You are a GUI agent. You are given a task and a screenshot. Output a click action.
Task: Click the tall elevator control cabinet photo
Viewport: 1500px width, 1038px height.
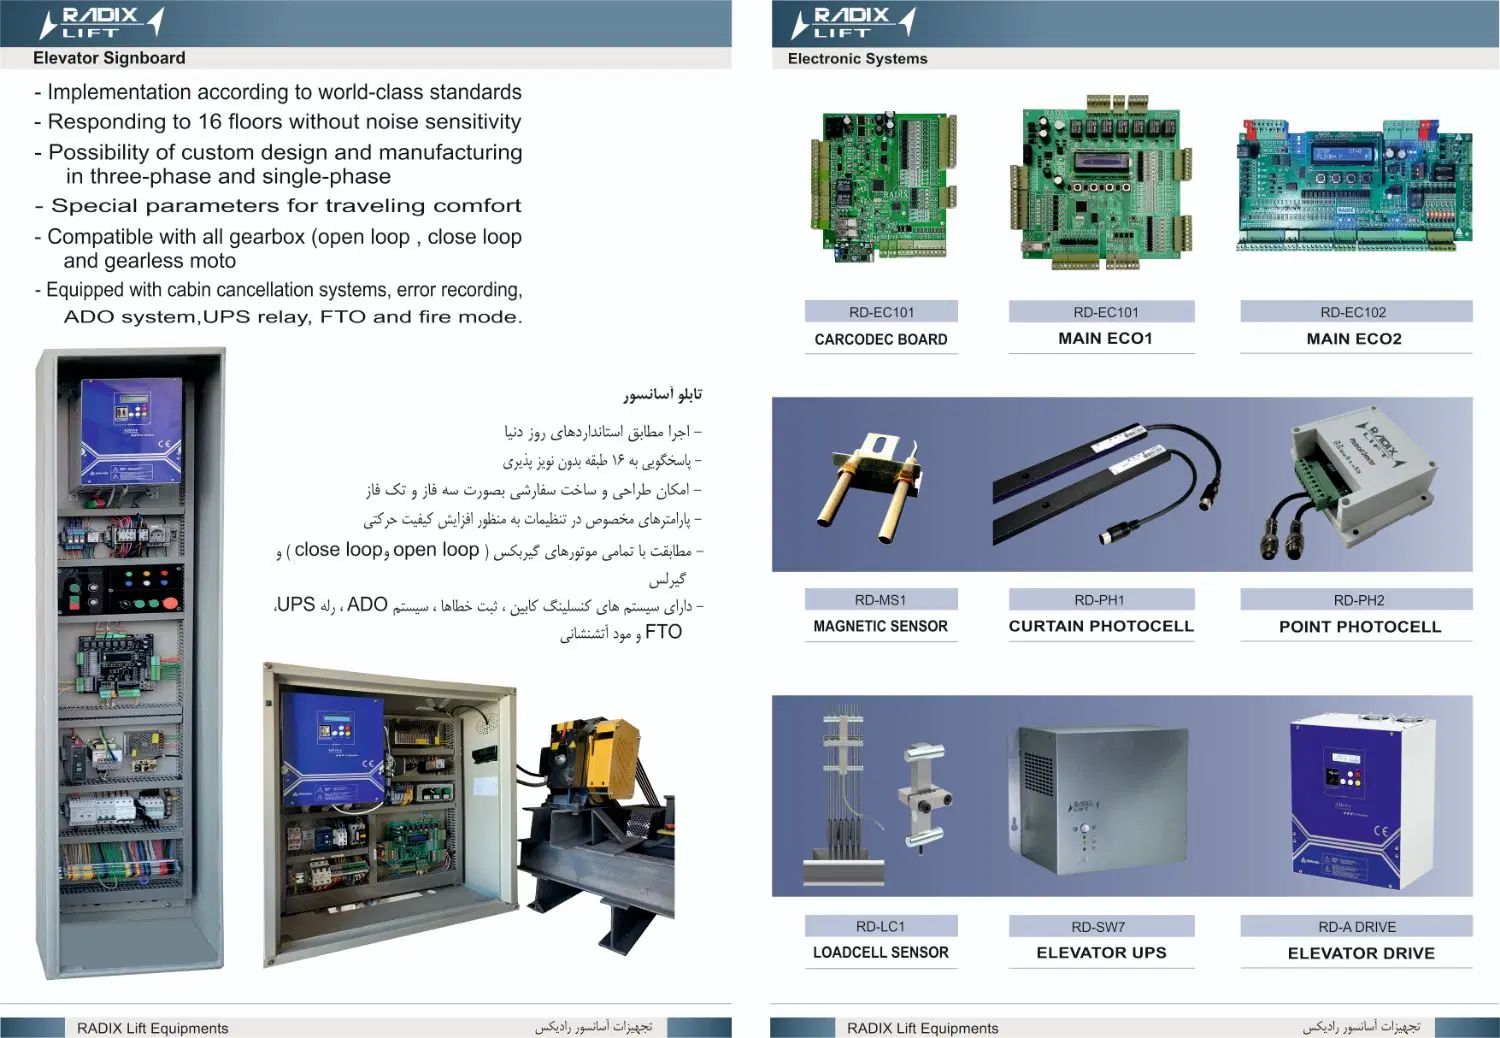pyautogui.click(x=131, y=663)
